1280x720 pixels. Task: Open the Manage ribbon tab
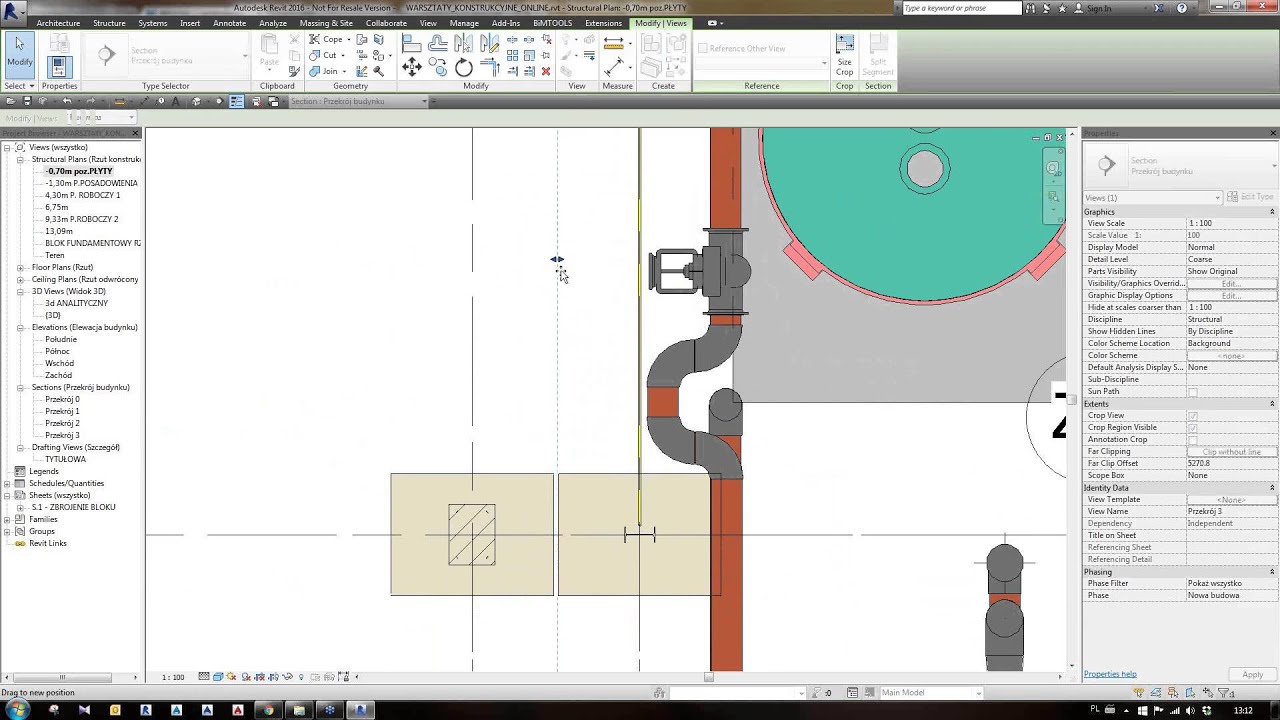click(x=464, y=23)
